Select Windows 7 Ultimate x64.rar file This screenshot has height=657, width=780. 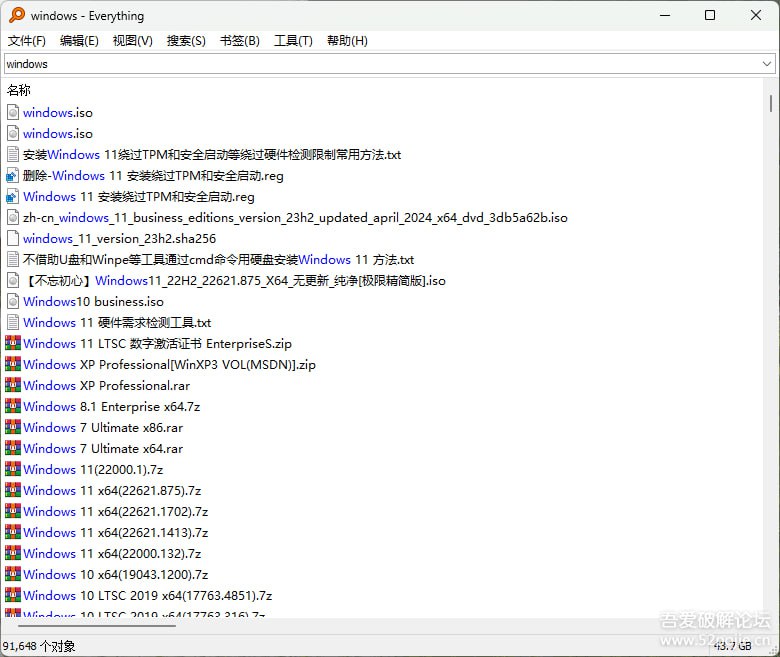103,449
